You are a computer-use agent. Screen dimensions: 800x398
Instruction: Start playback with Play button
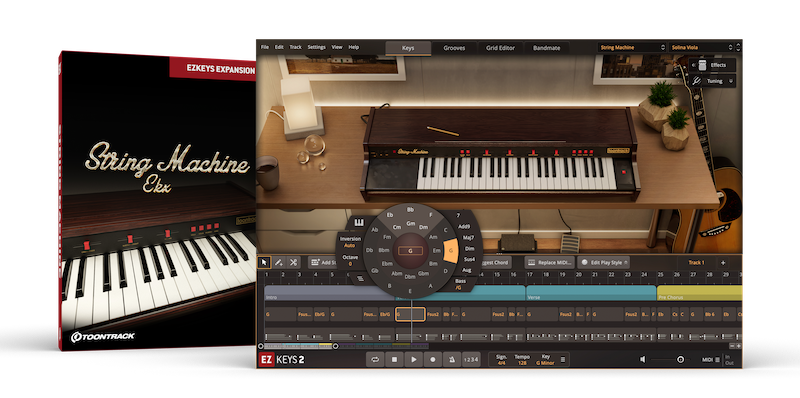coord(414,359)
